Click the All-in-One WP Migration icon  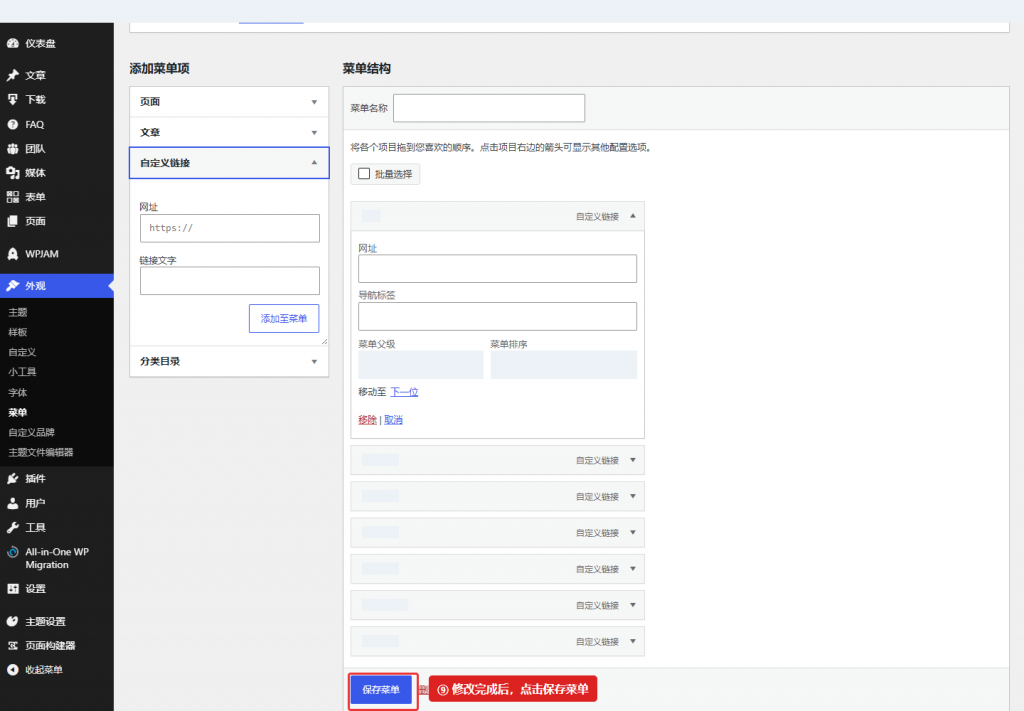click(x=12, y=552)
